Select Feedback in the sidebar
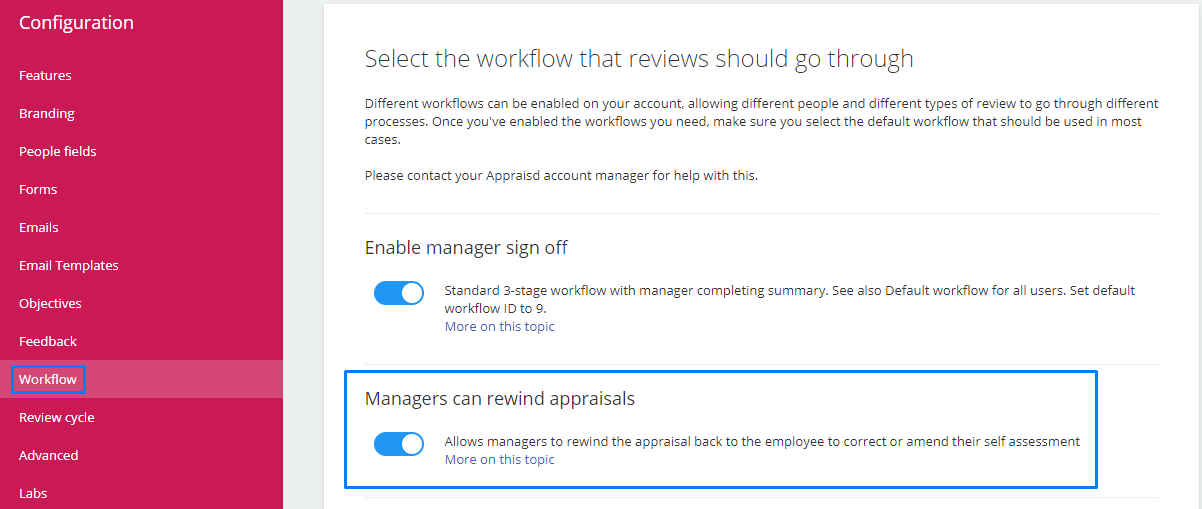This screenshot has width=1202, height=509. [48, 341]
